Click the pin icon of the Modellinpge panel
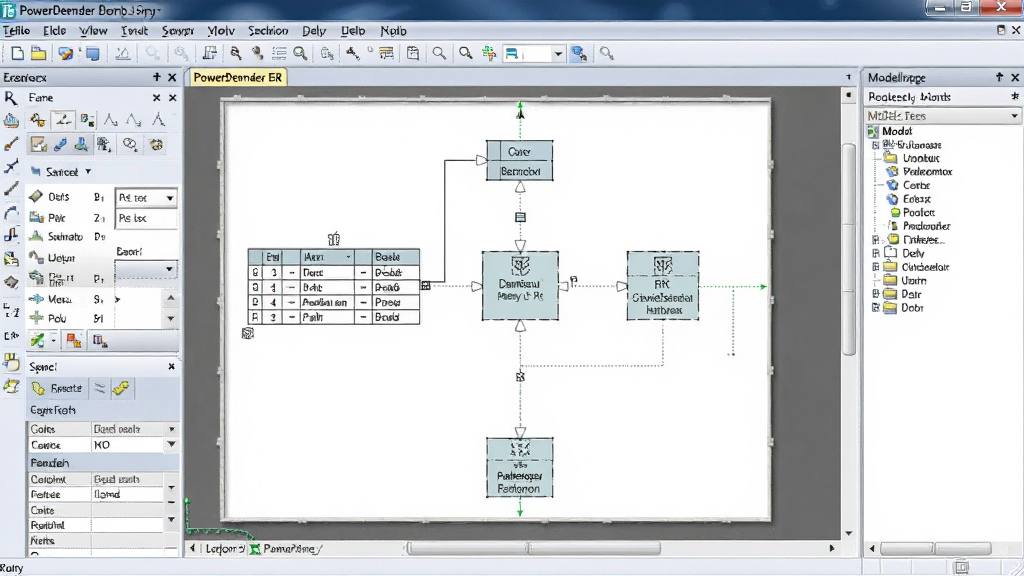Screen dimensions: 1024x576 click(x=999, y=77)
